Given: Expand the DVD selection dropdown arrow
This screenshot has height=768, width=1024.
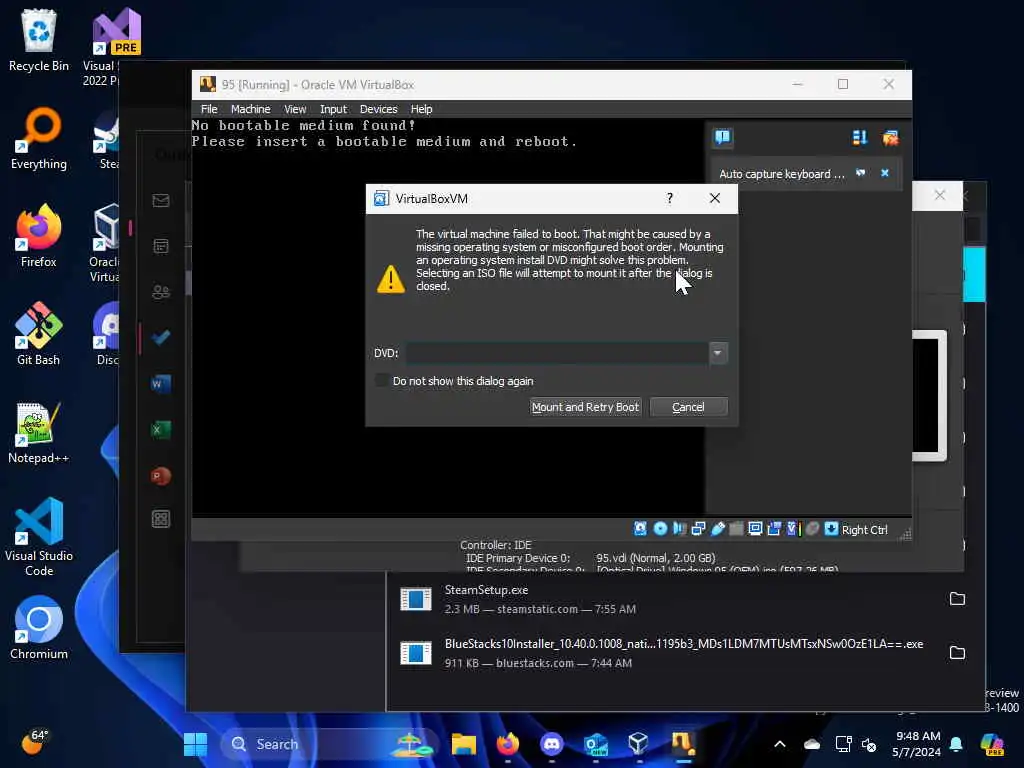Looking at the screenshot, I should point(718,353).
